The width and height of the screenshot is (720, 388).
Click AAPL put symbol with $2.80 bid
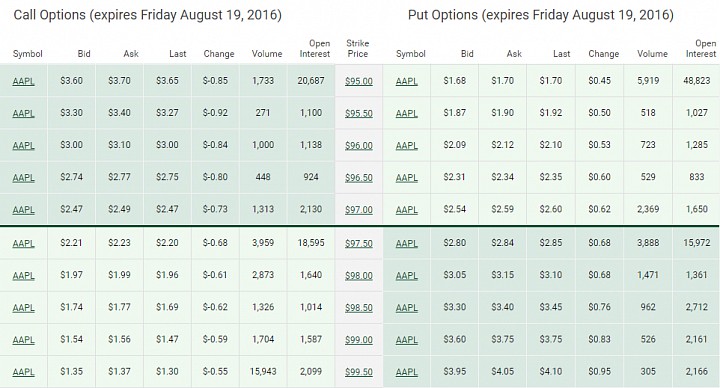(x=407, y=243)
